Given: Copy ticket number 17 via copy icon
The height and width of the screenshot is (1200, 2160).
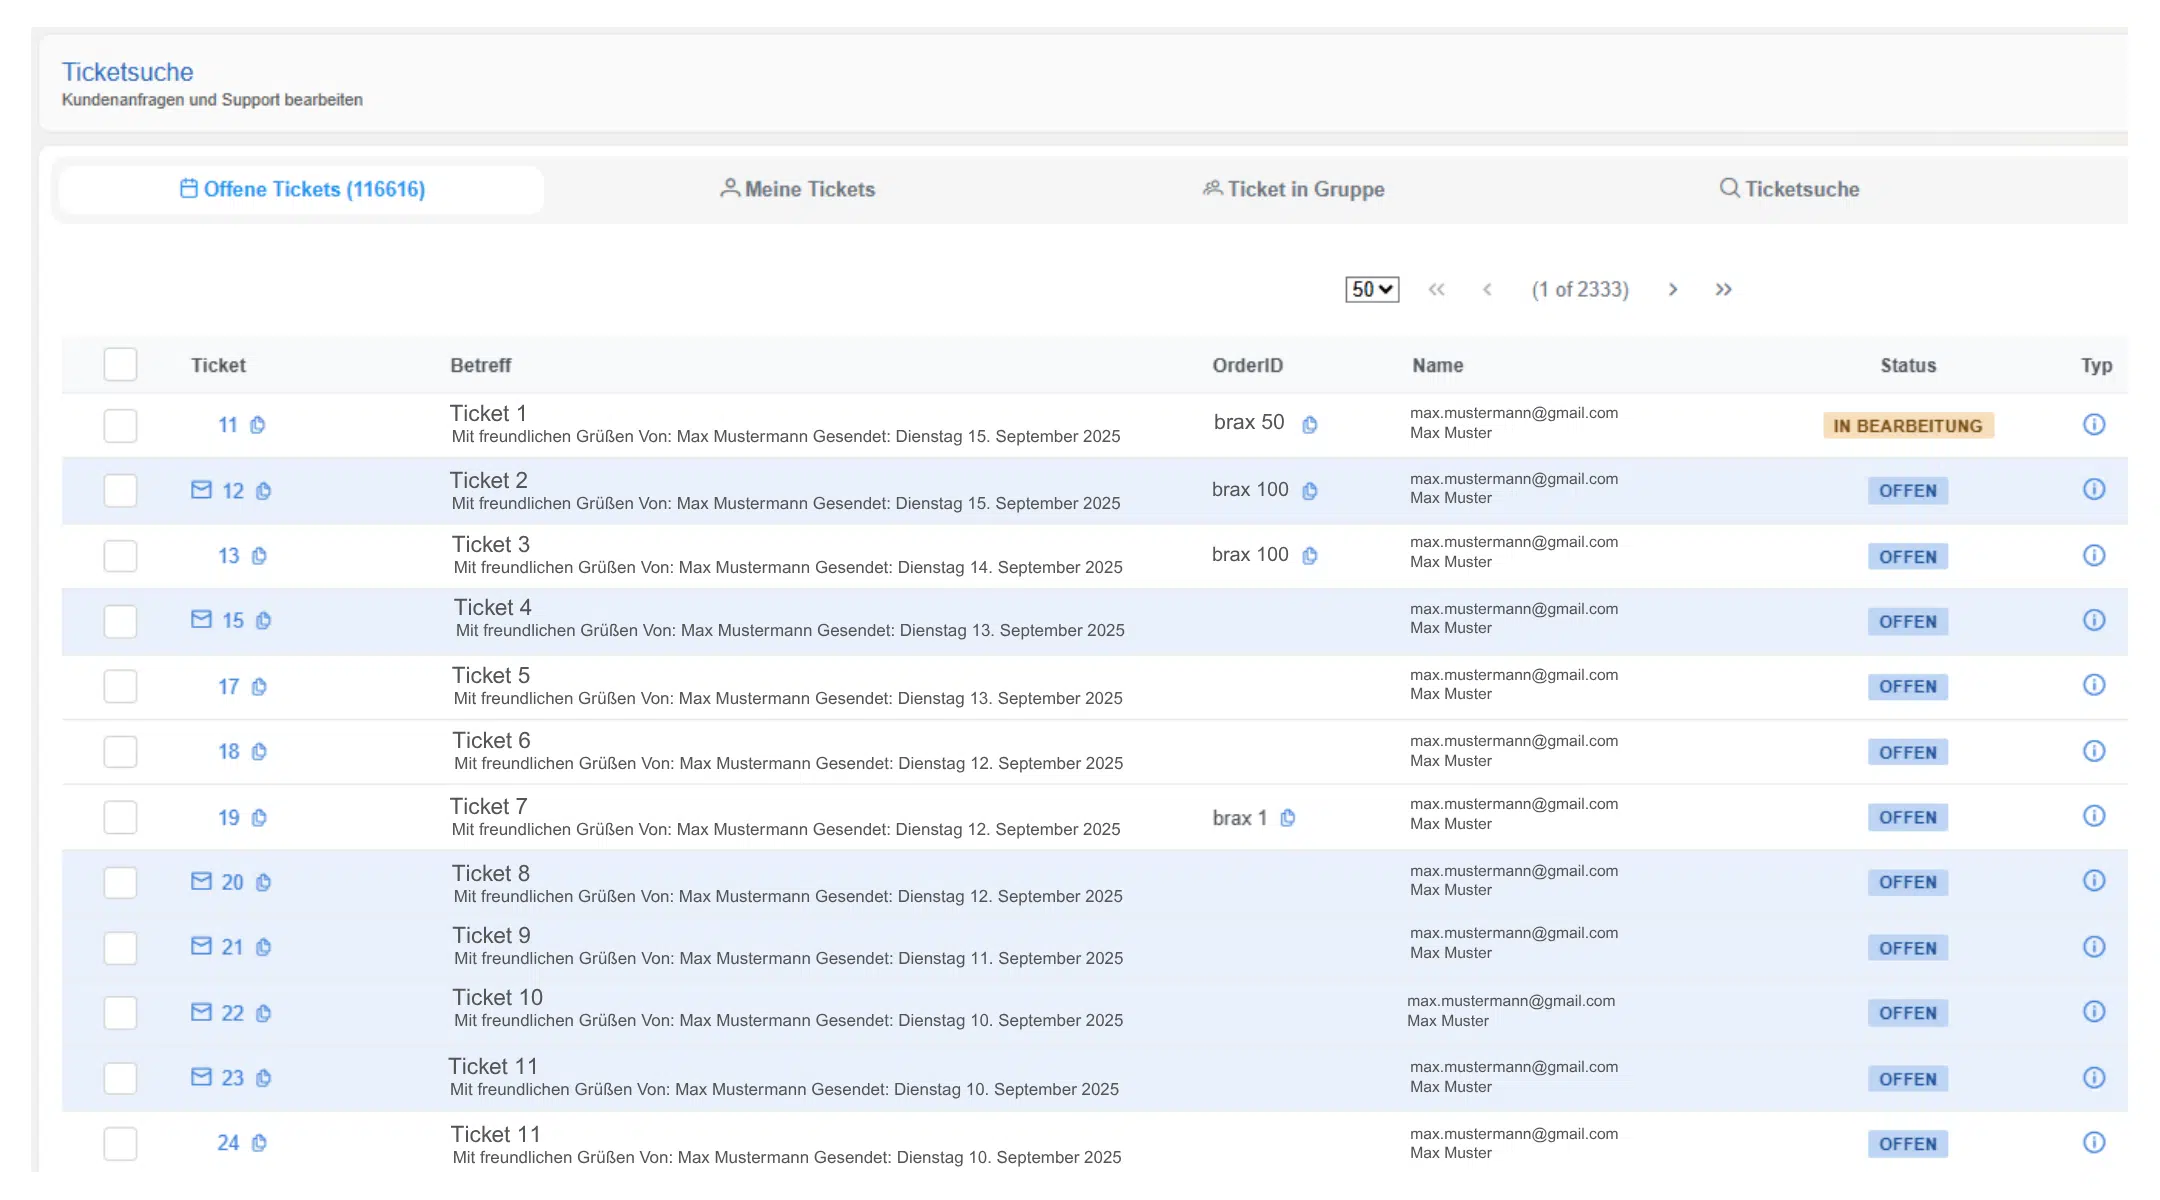Looking at the screenshot, I should point(259,687).
